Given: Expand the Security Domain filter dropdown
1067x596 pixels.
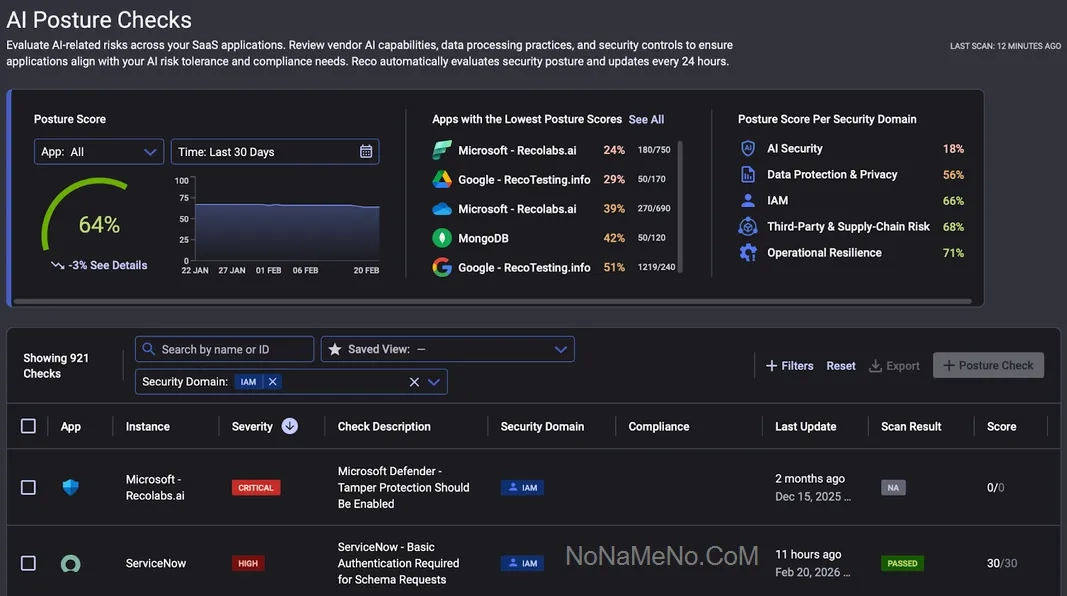Looking at the screenshot, I should coord(434,382).
